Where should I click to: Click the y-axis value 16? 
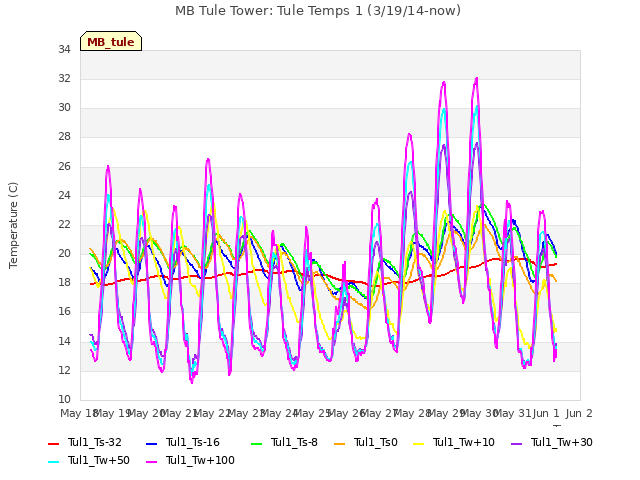pyautogui.click(x=64, y=312)
